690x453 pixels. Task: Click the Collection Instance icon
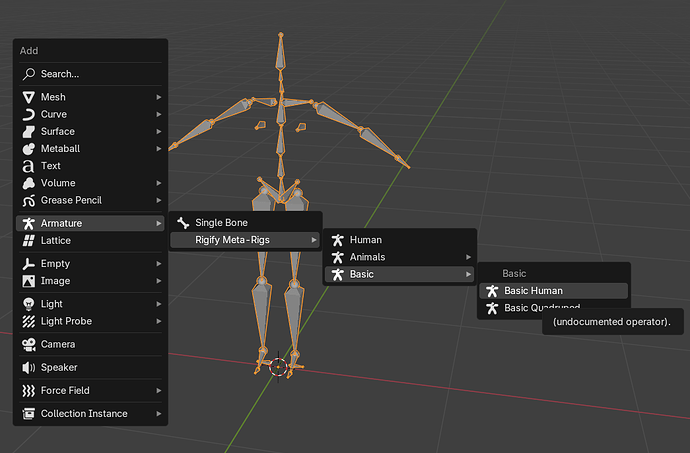click(x=29, y=413)
